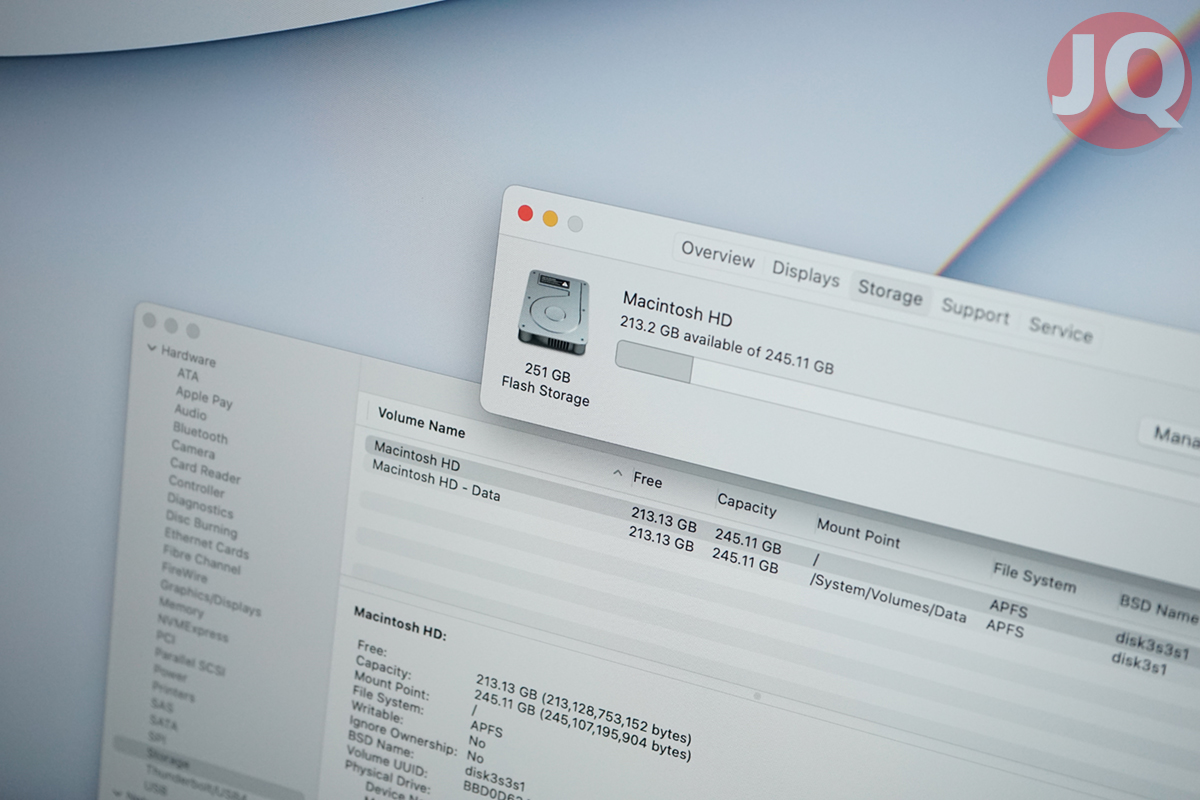This screenshot has width=1200, height=800.
Task: Select Fibre Channel in the sidebar
Action: (201, 561)
